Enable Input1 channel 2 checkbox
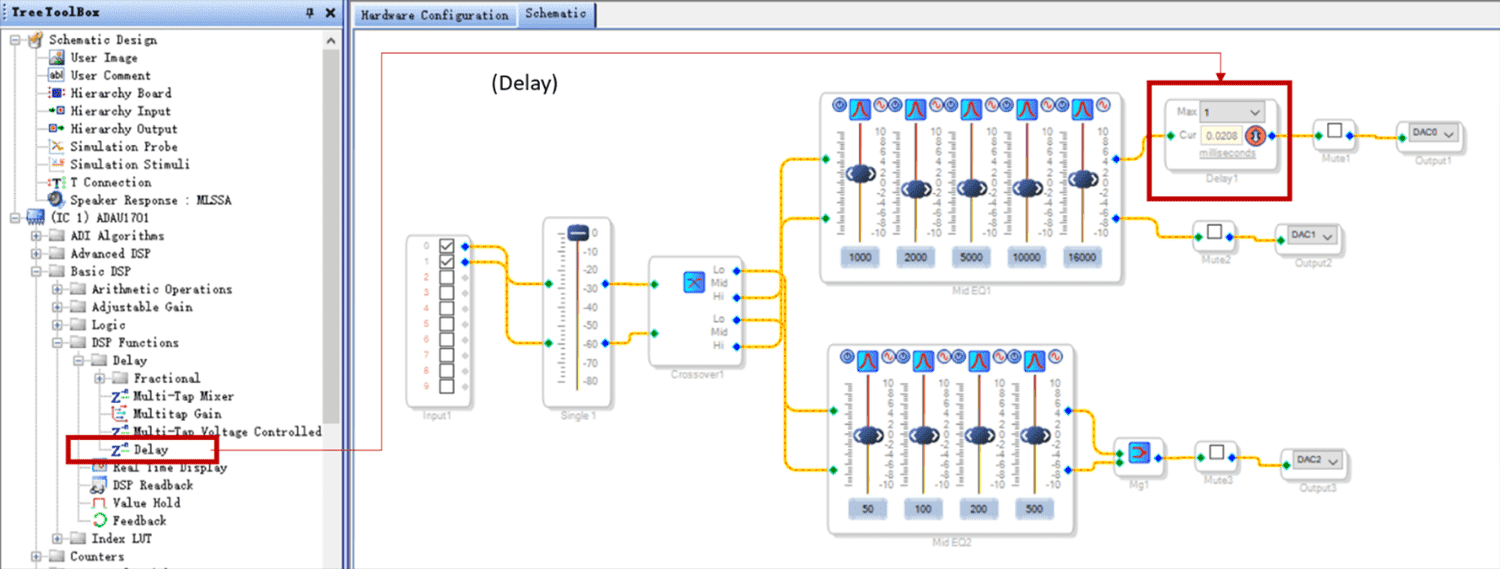The width and height of the screenshot is (1500, 569). tap(447, 277)
